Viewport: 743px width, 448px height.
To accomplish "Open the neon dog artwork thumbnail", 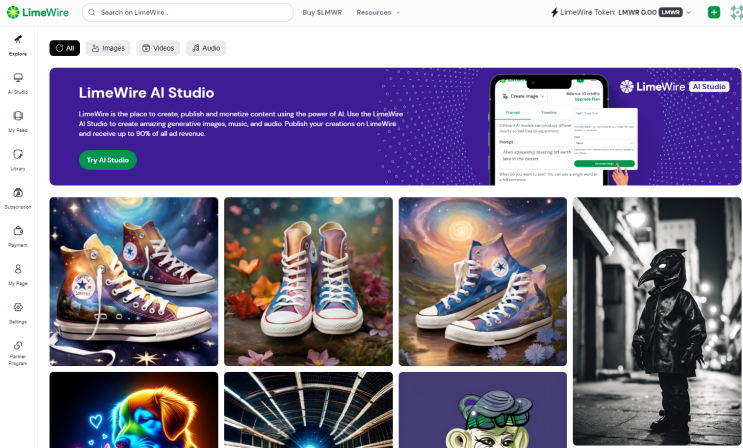I will pos(134,410).
